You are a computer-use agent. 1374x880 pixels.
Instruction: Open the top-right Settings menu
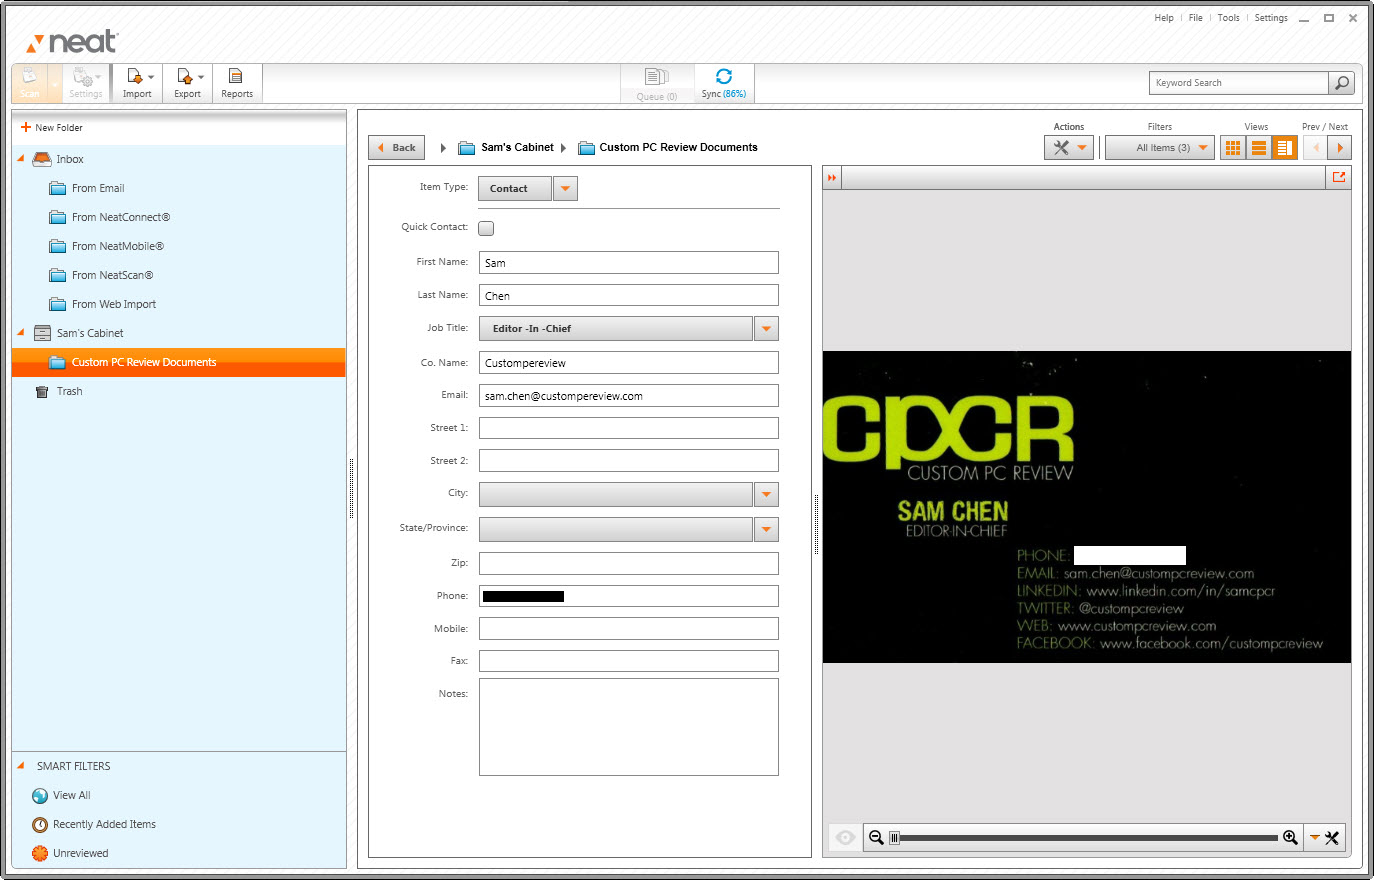pyautogui.click(x=1271, y=18)
